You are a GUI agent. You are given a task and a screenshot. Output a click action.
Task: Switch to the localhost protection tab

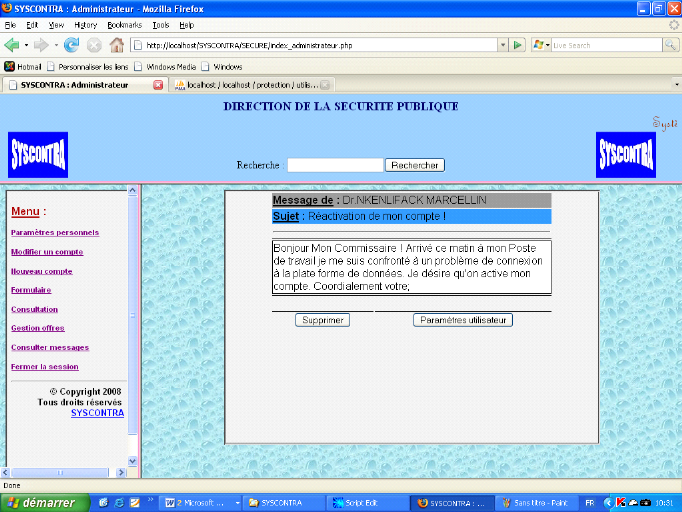[250, 85]
